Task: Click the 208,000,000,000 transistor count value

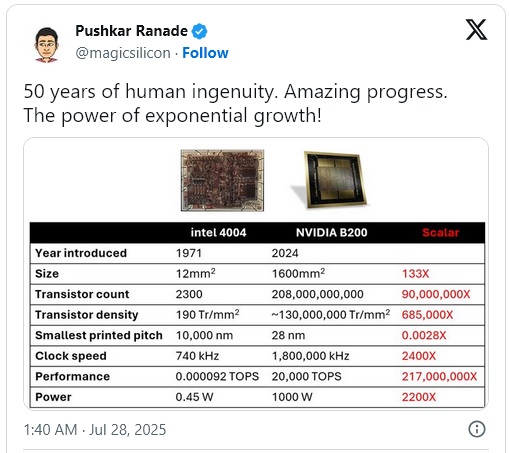Action: (317, 294)
